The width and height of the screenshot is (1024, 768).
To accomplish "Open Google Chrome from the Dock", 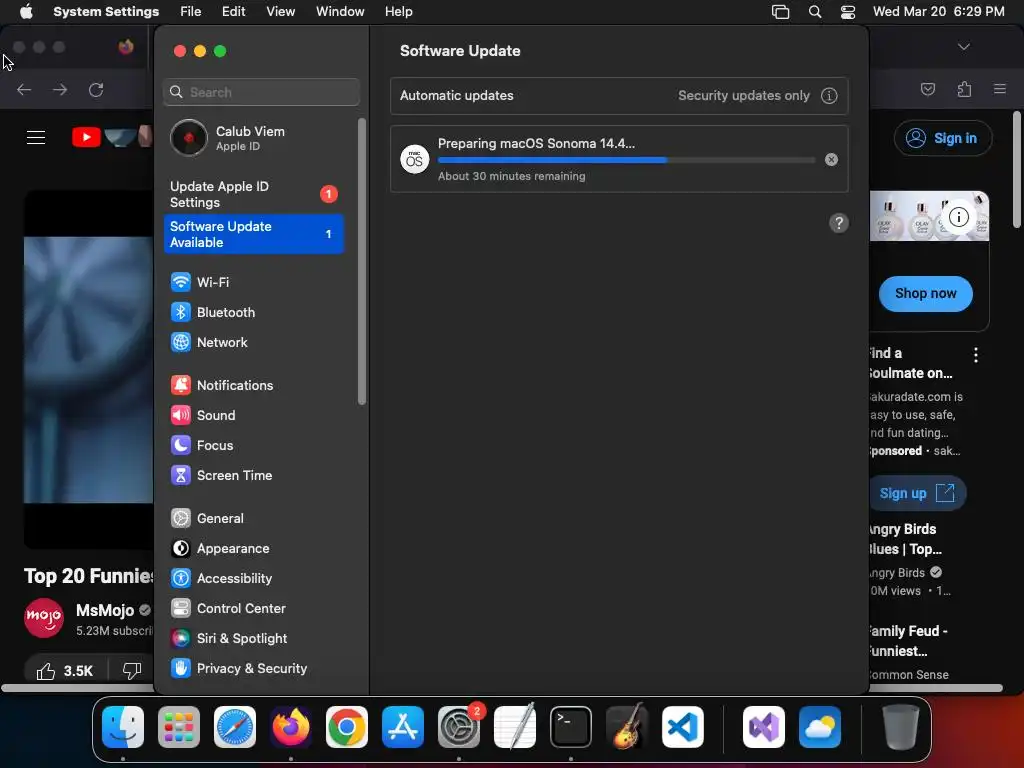I will point(347,727).
